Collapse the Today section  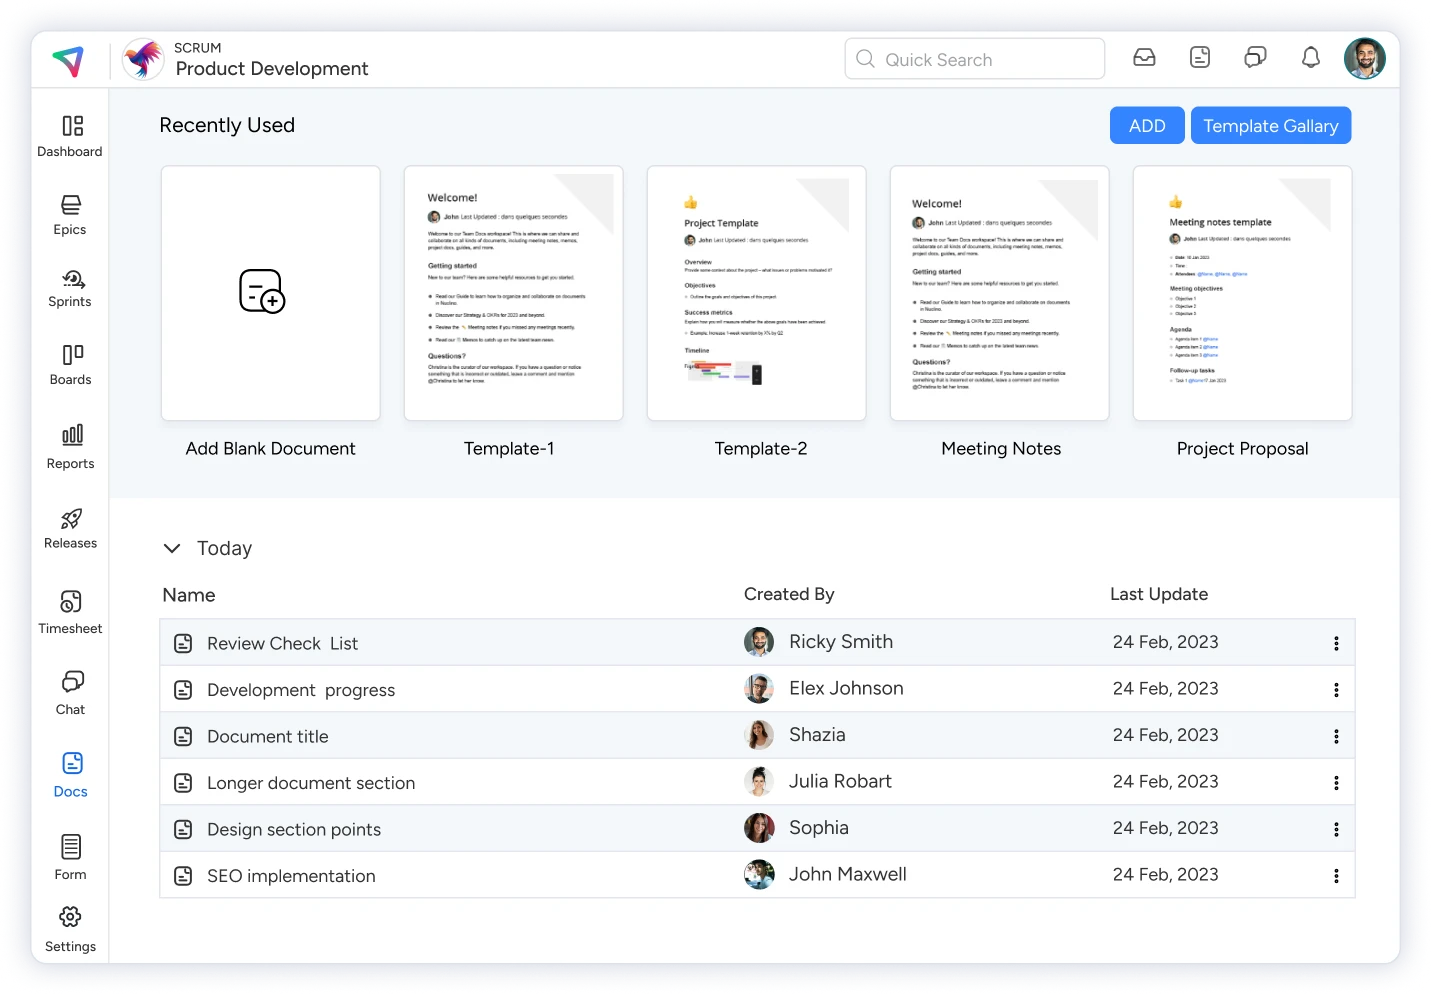click(172, 548)
